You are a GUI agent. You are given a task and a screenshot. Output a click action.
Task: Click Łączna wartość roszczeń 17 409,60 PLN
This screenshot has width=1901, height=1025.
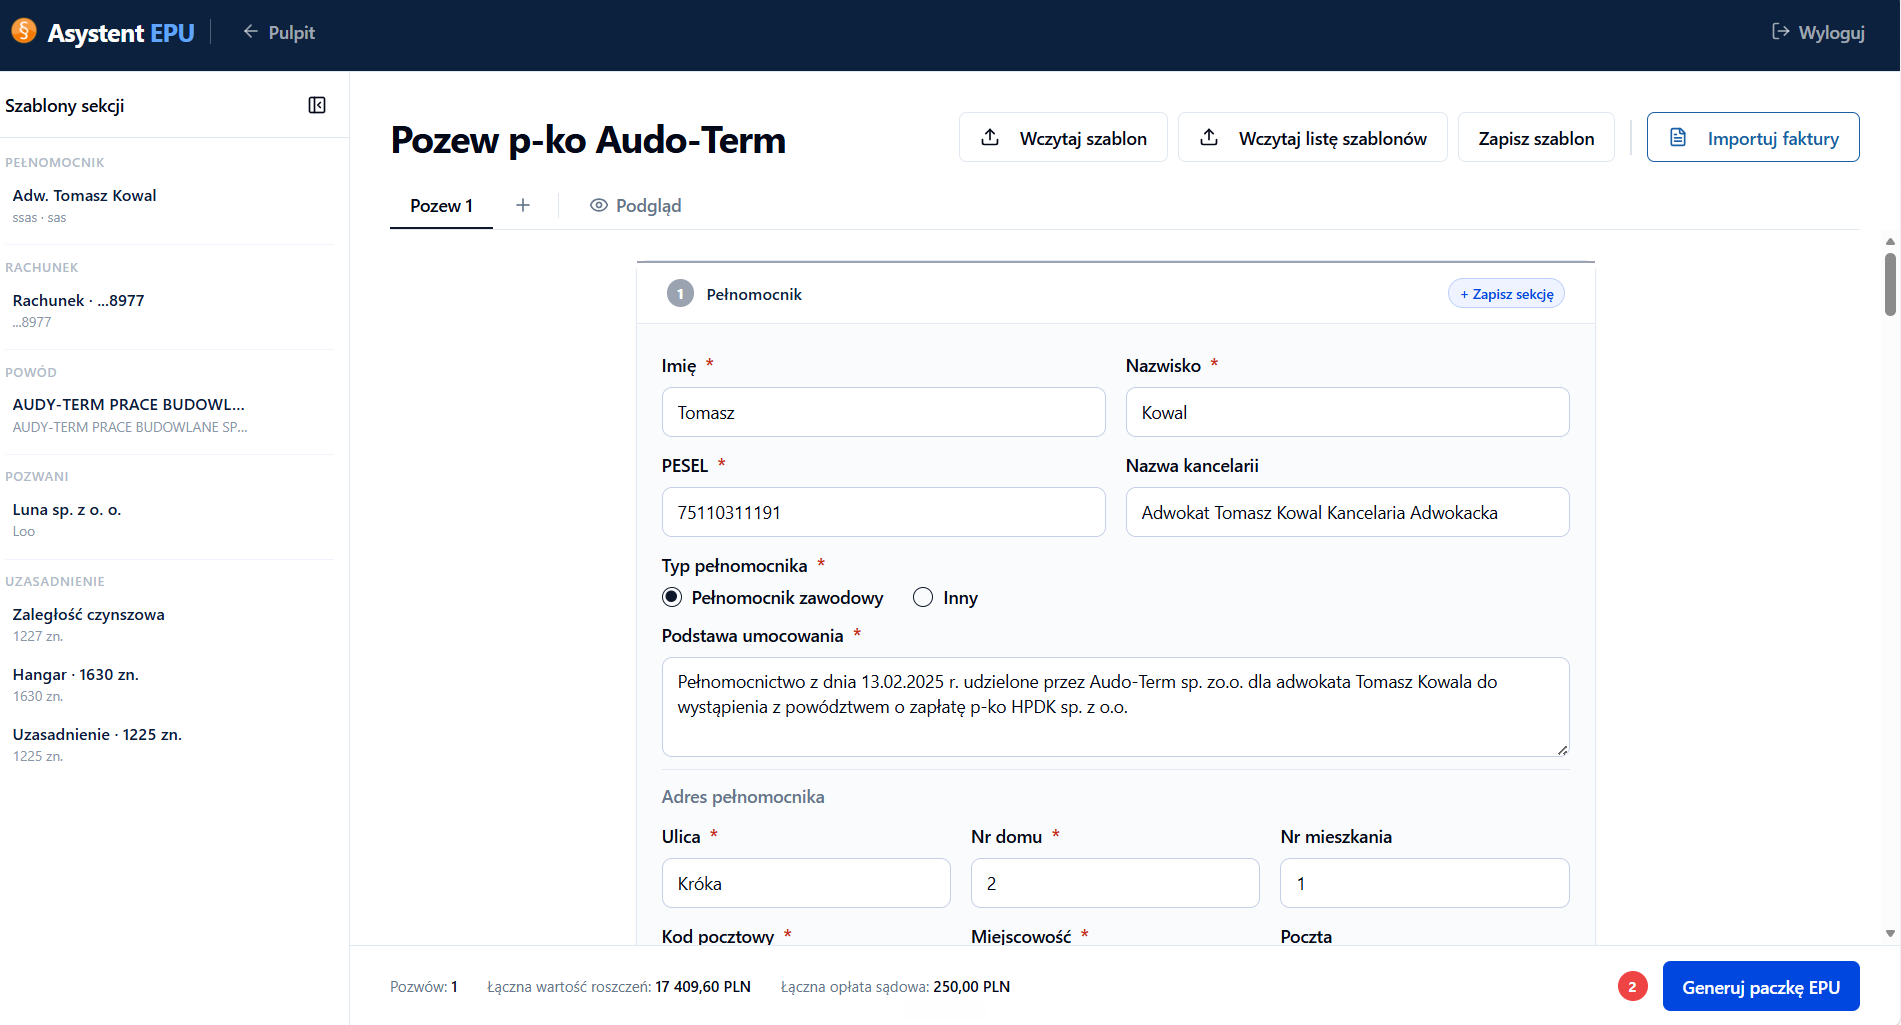pyautogui.click(x=619, y=987)
